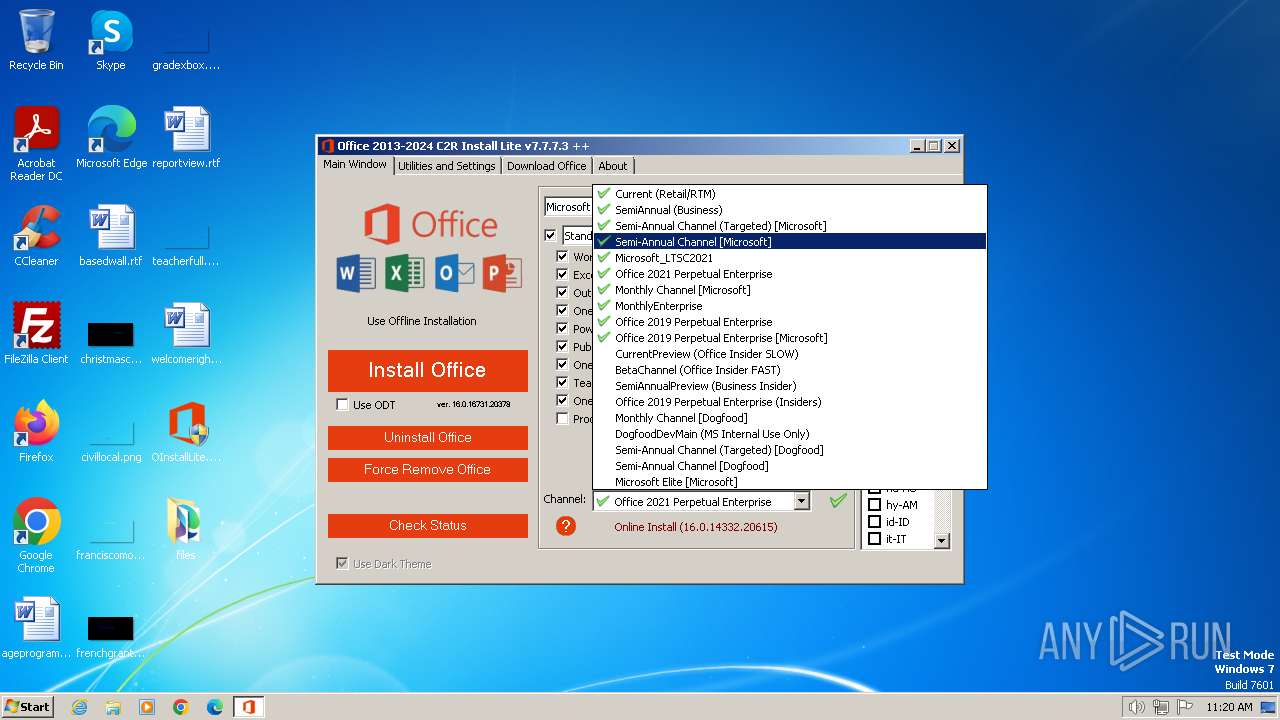Open ageprogram... document icon
Image resolution: width=1280 pixels, height=720 pixels.
36,628
